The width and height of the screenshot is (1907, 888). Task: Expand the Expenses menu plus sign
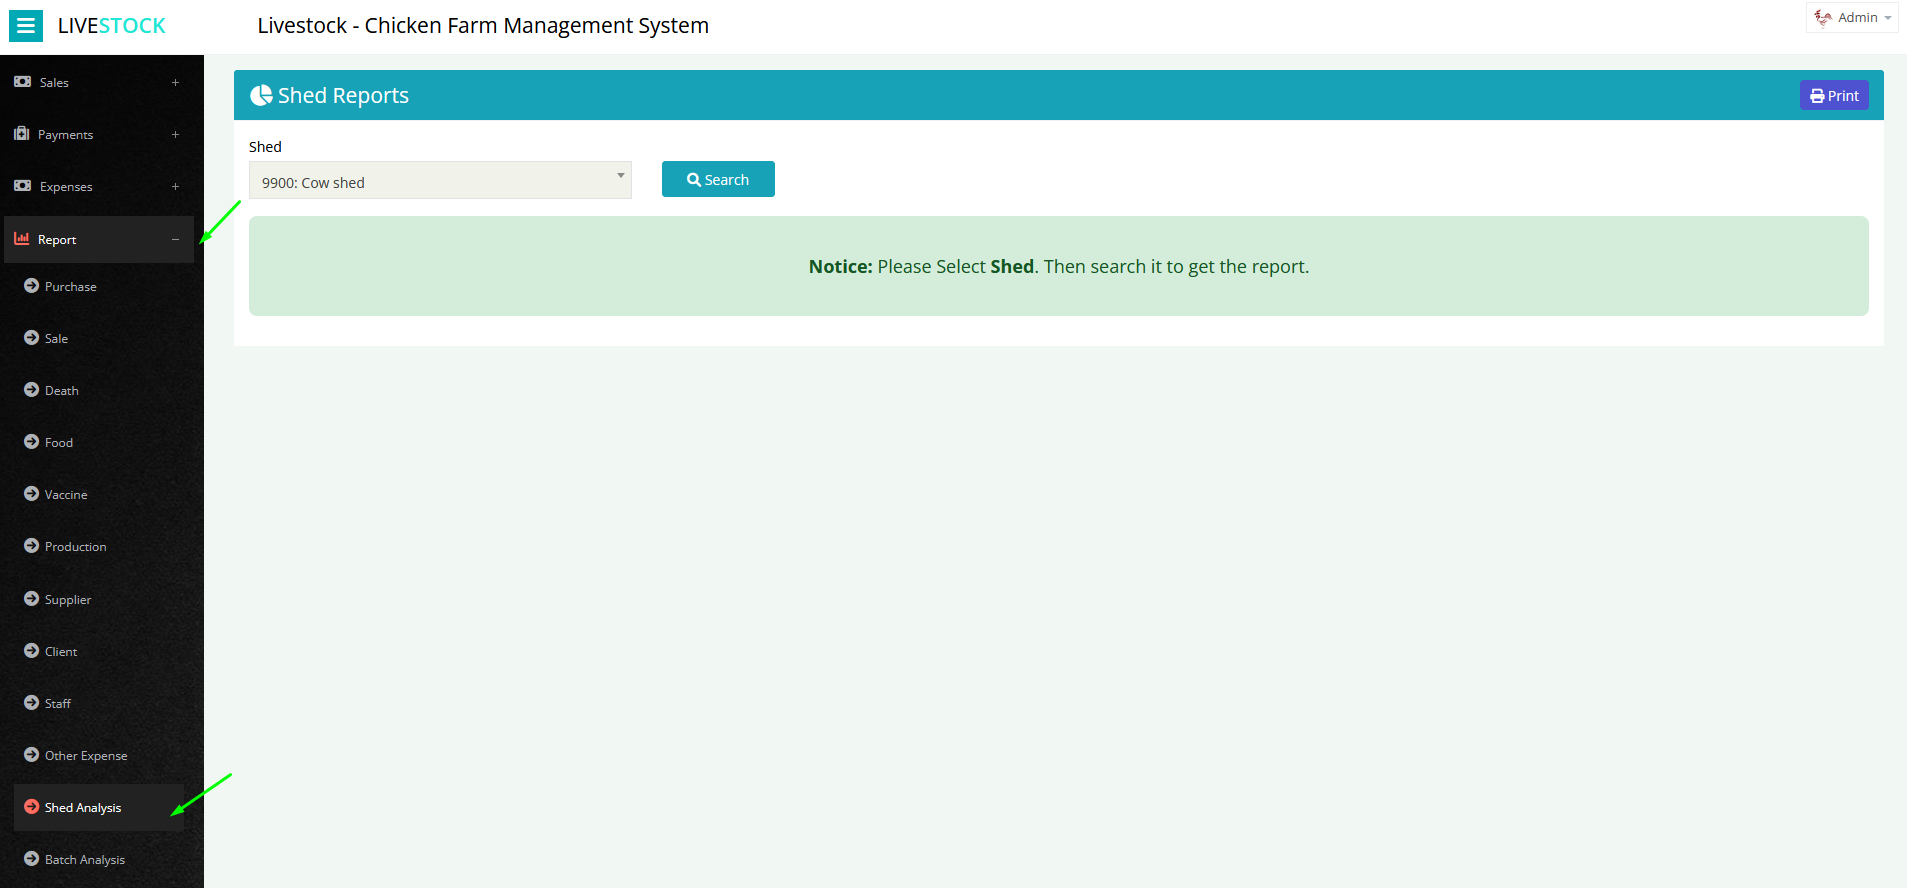point(175,187)
